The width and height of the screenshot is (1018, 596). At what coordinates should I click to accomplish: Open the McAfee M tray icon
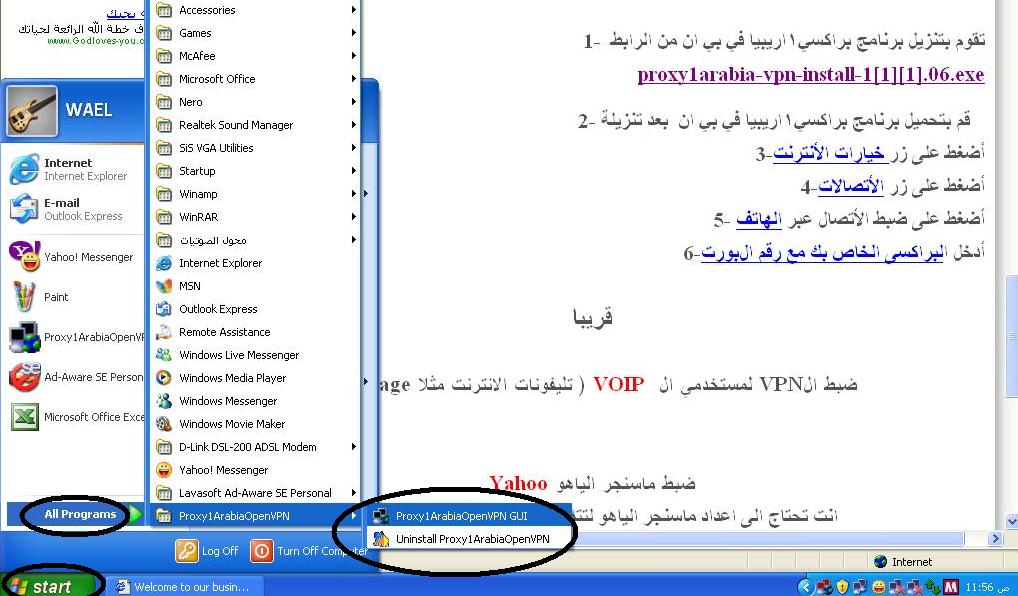pyautogui.click(x=951, y=587)
